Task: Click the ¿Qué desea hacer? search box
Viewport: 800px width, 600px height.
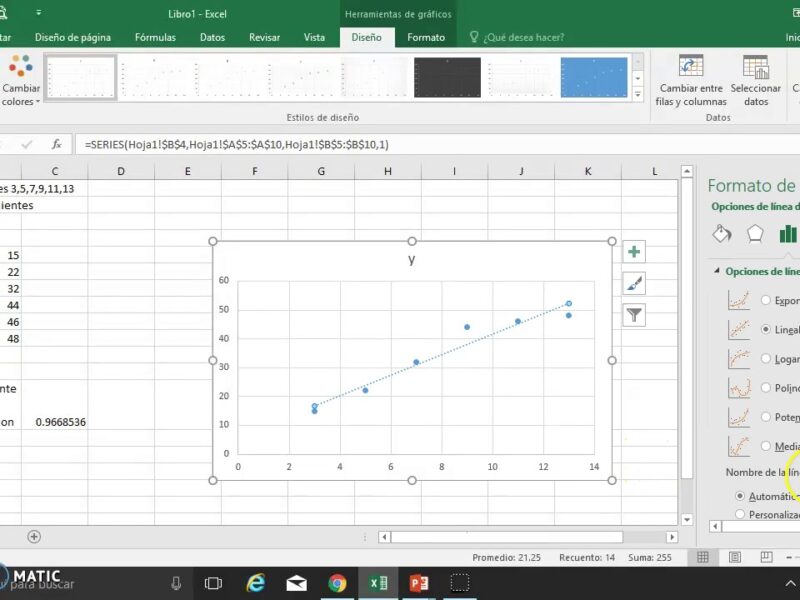Action: click(x=522, y=38)
